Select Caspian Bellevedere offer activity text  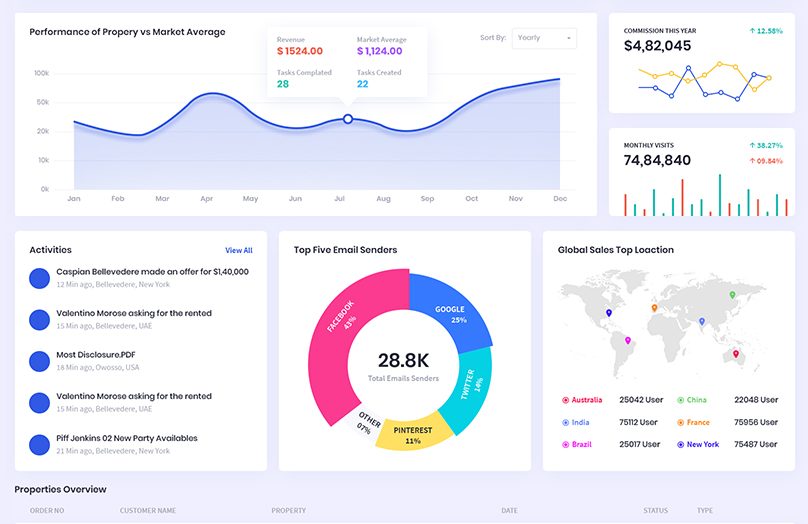pyautogui.click(x=153, y=272)
